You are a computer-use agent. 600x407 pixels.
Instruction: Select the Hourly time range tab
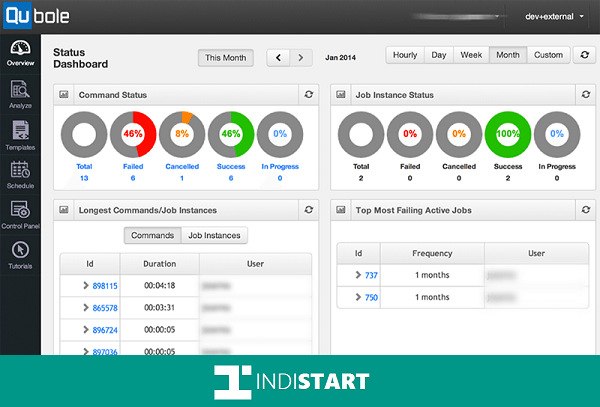click(405, 55)
